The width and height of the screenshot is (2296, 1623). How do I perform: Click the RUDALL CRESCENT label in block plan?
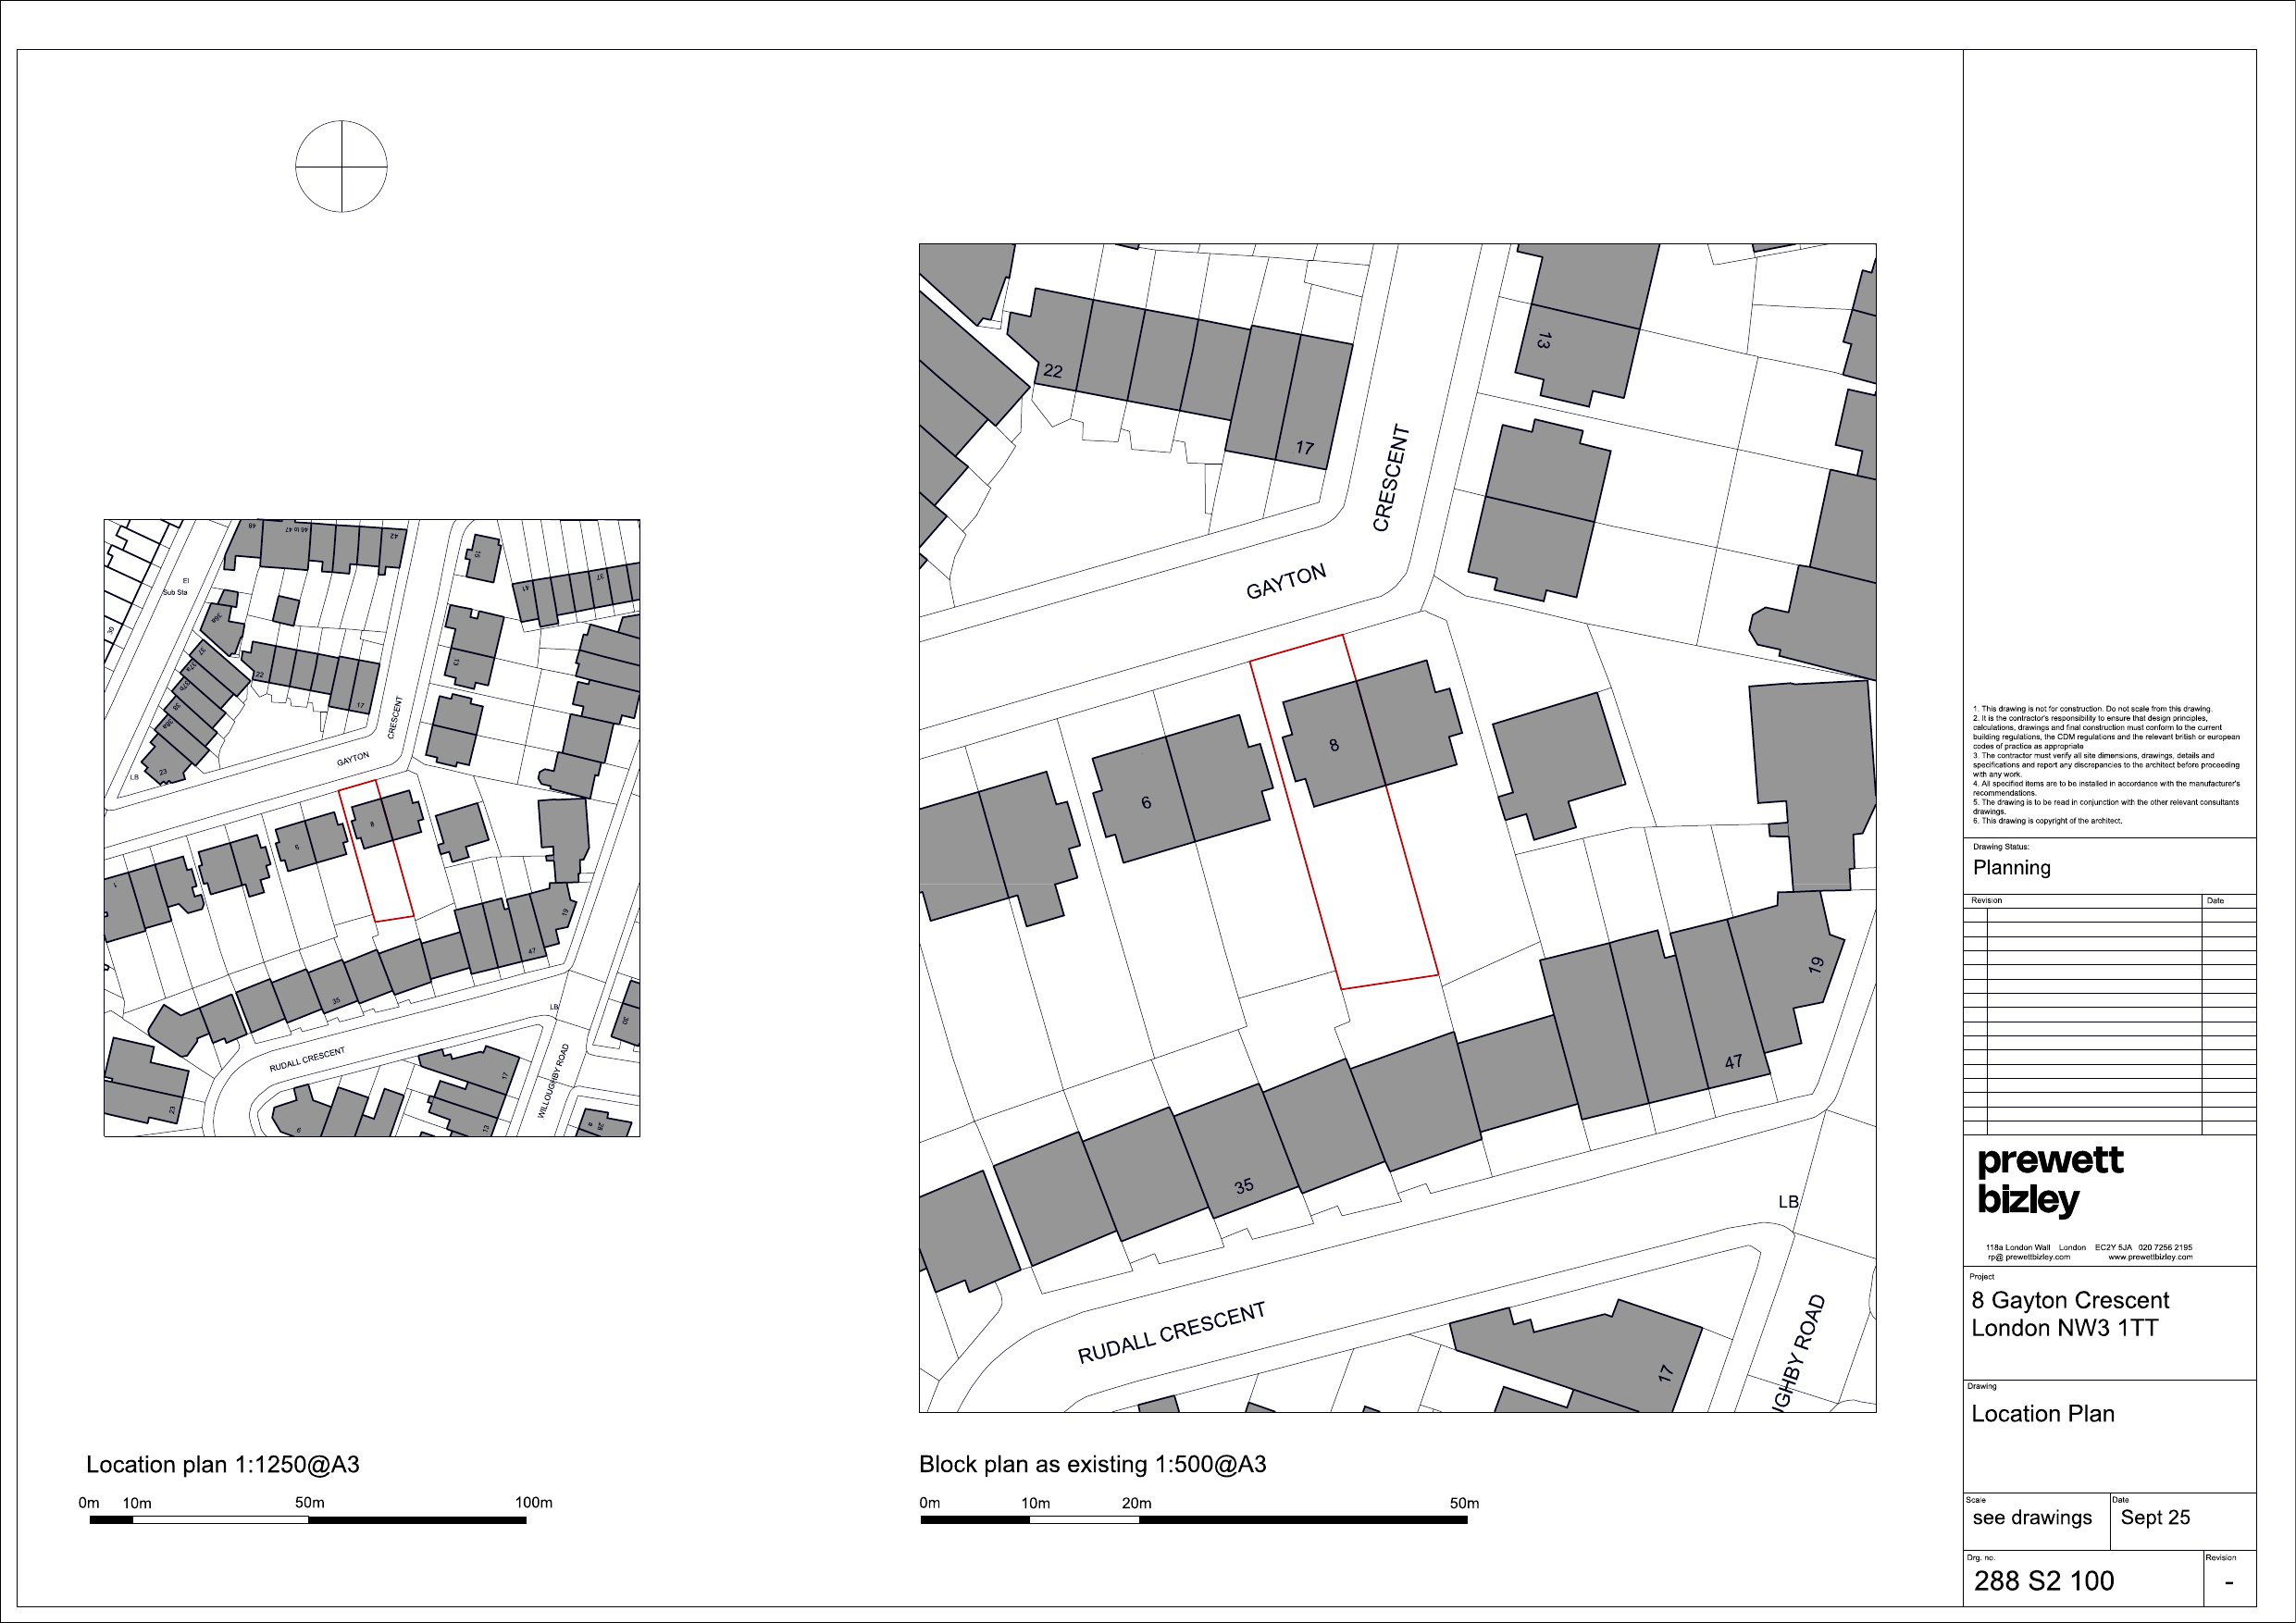pyautogui.click(x=1171, y=1334)
